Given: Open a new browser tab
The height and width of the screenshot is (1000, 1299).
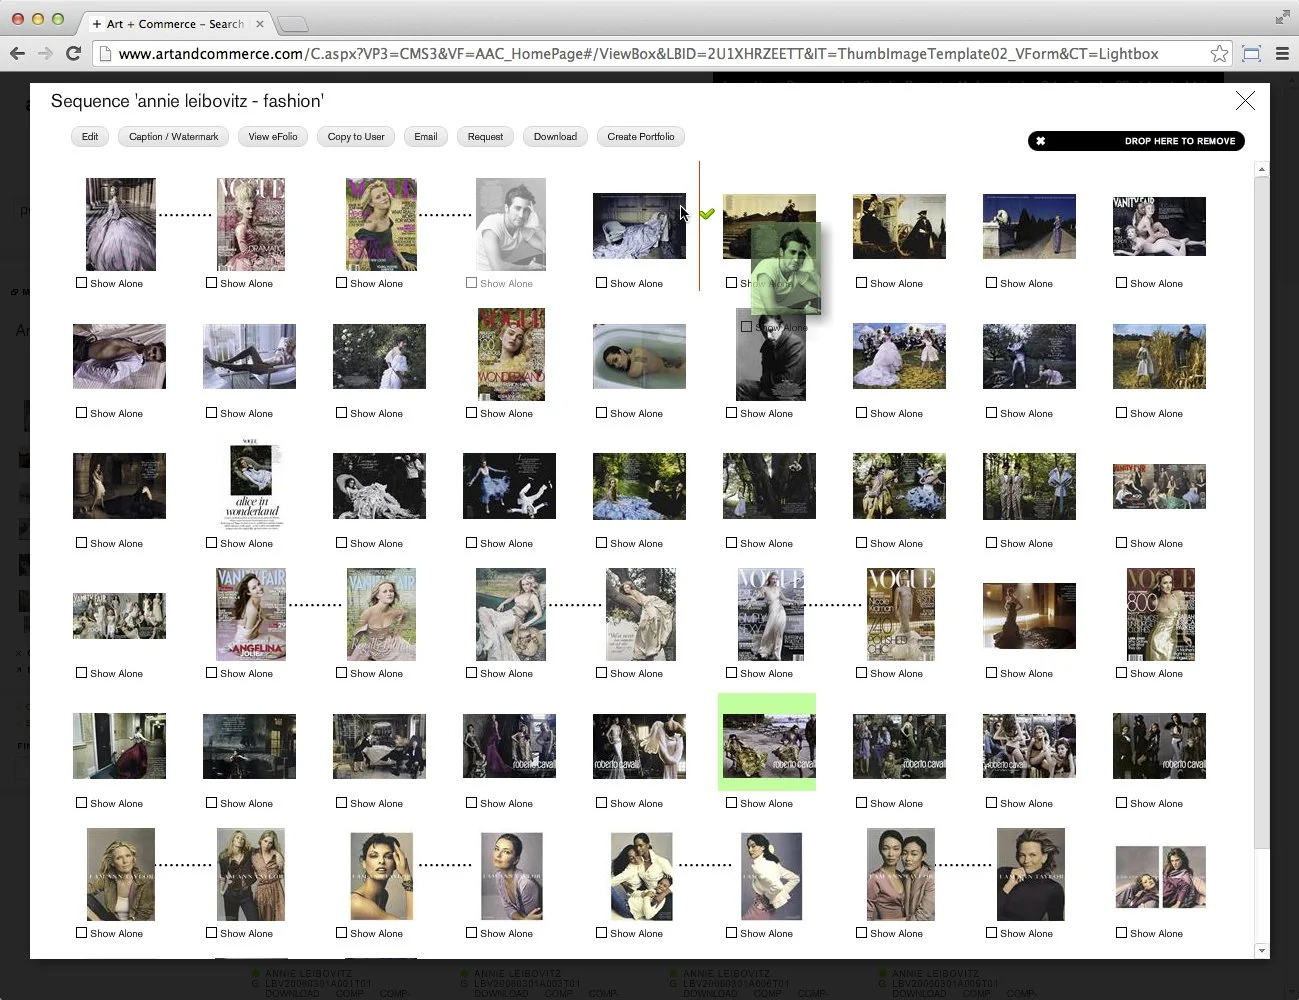Looking at the screenshot, I should (x=292, y=24).
